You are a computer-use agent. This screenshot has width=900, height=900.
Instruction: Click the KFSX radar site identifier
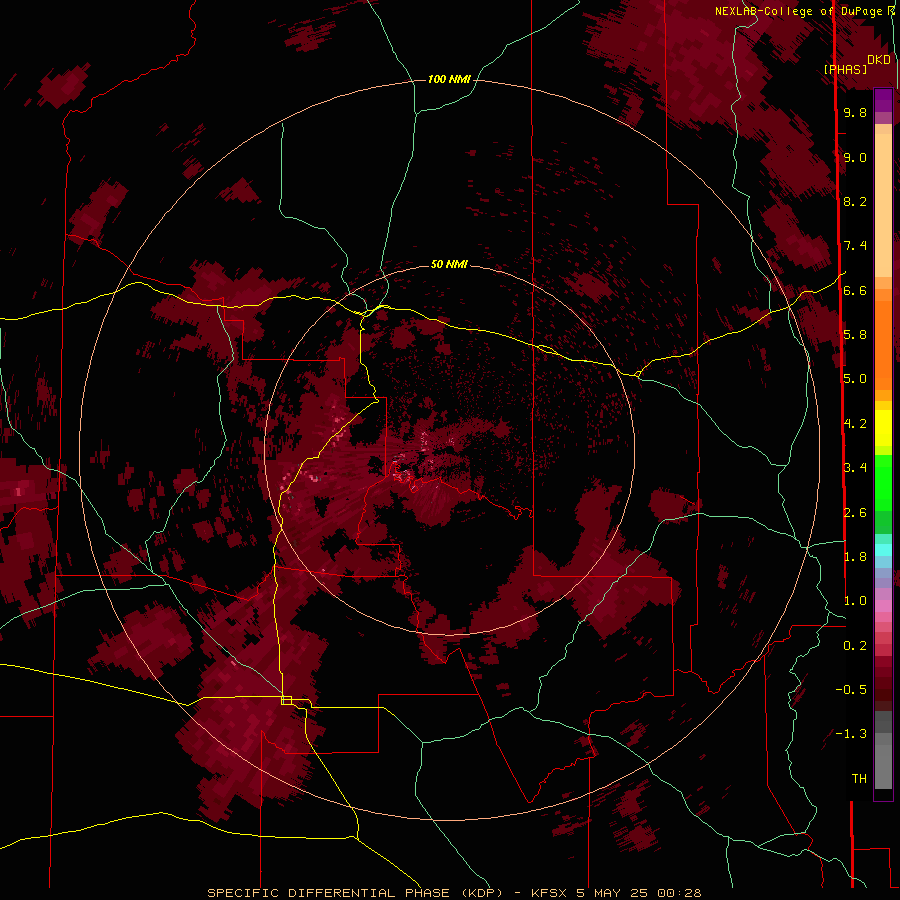(x=549, y=893)
